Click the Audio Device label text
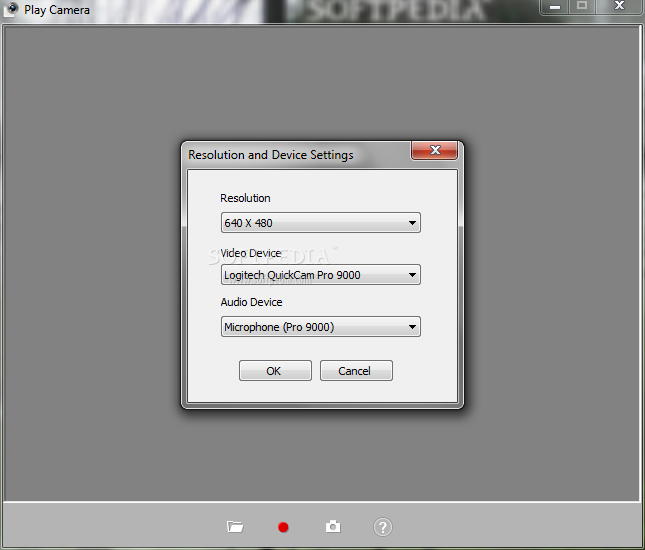645x550 pixels. [251, 302]
